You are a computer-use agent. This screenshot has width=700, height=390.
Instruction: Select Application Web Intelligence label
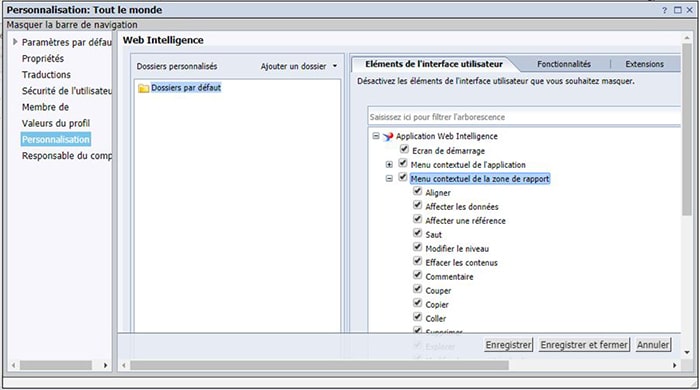click(446, 136)
